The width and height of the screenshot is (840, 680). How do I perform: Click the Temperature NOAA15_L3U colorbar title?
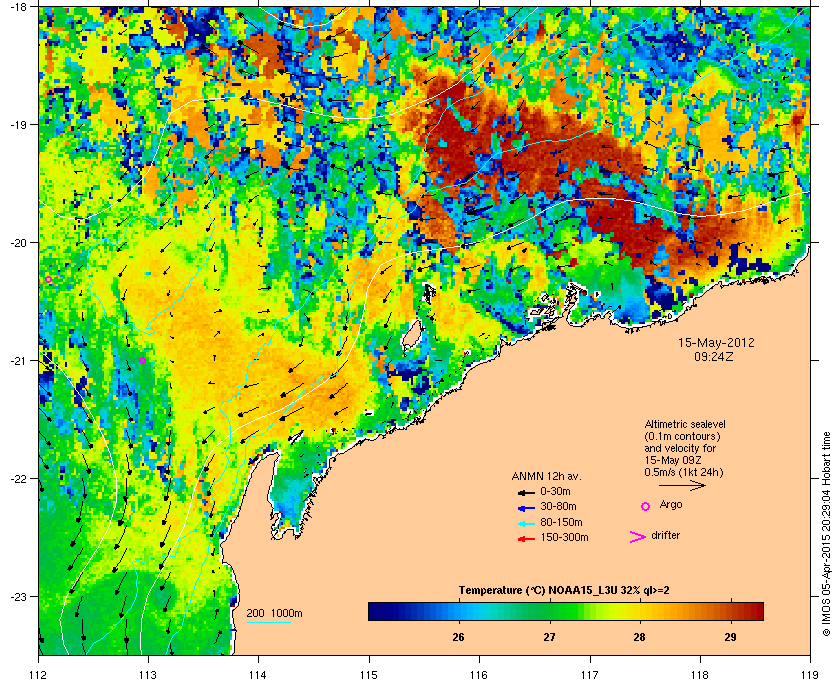tap(564, 591)
